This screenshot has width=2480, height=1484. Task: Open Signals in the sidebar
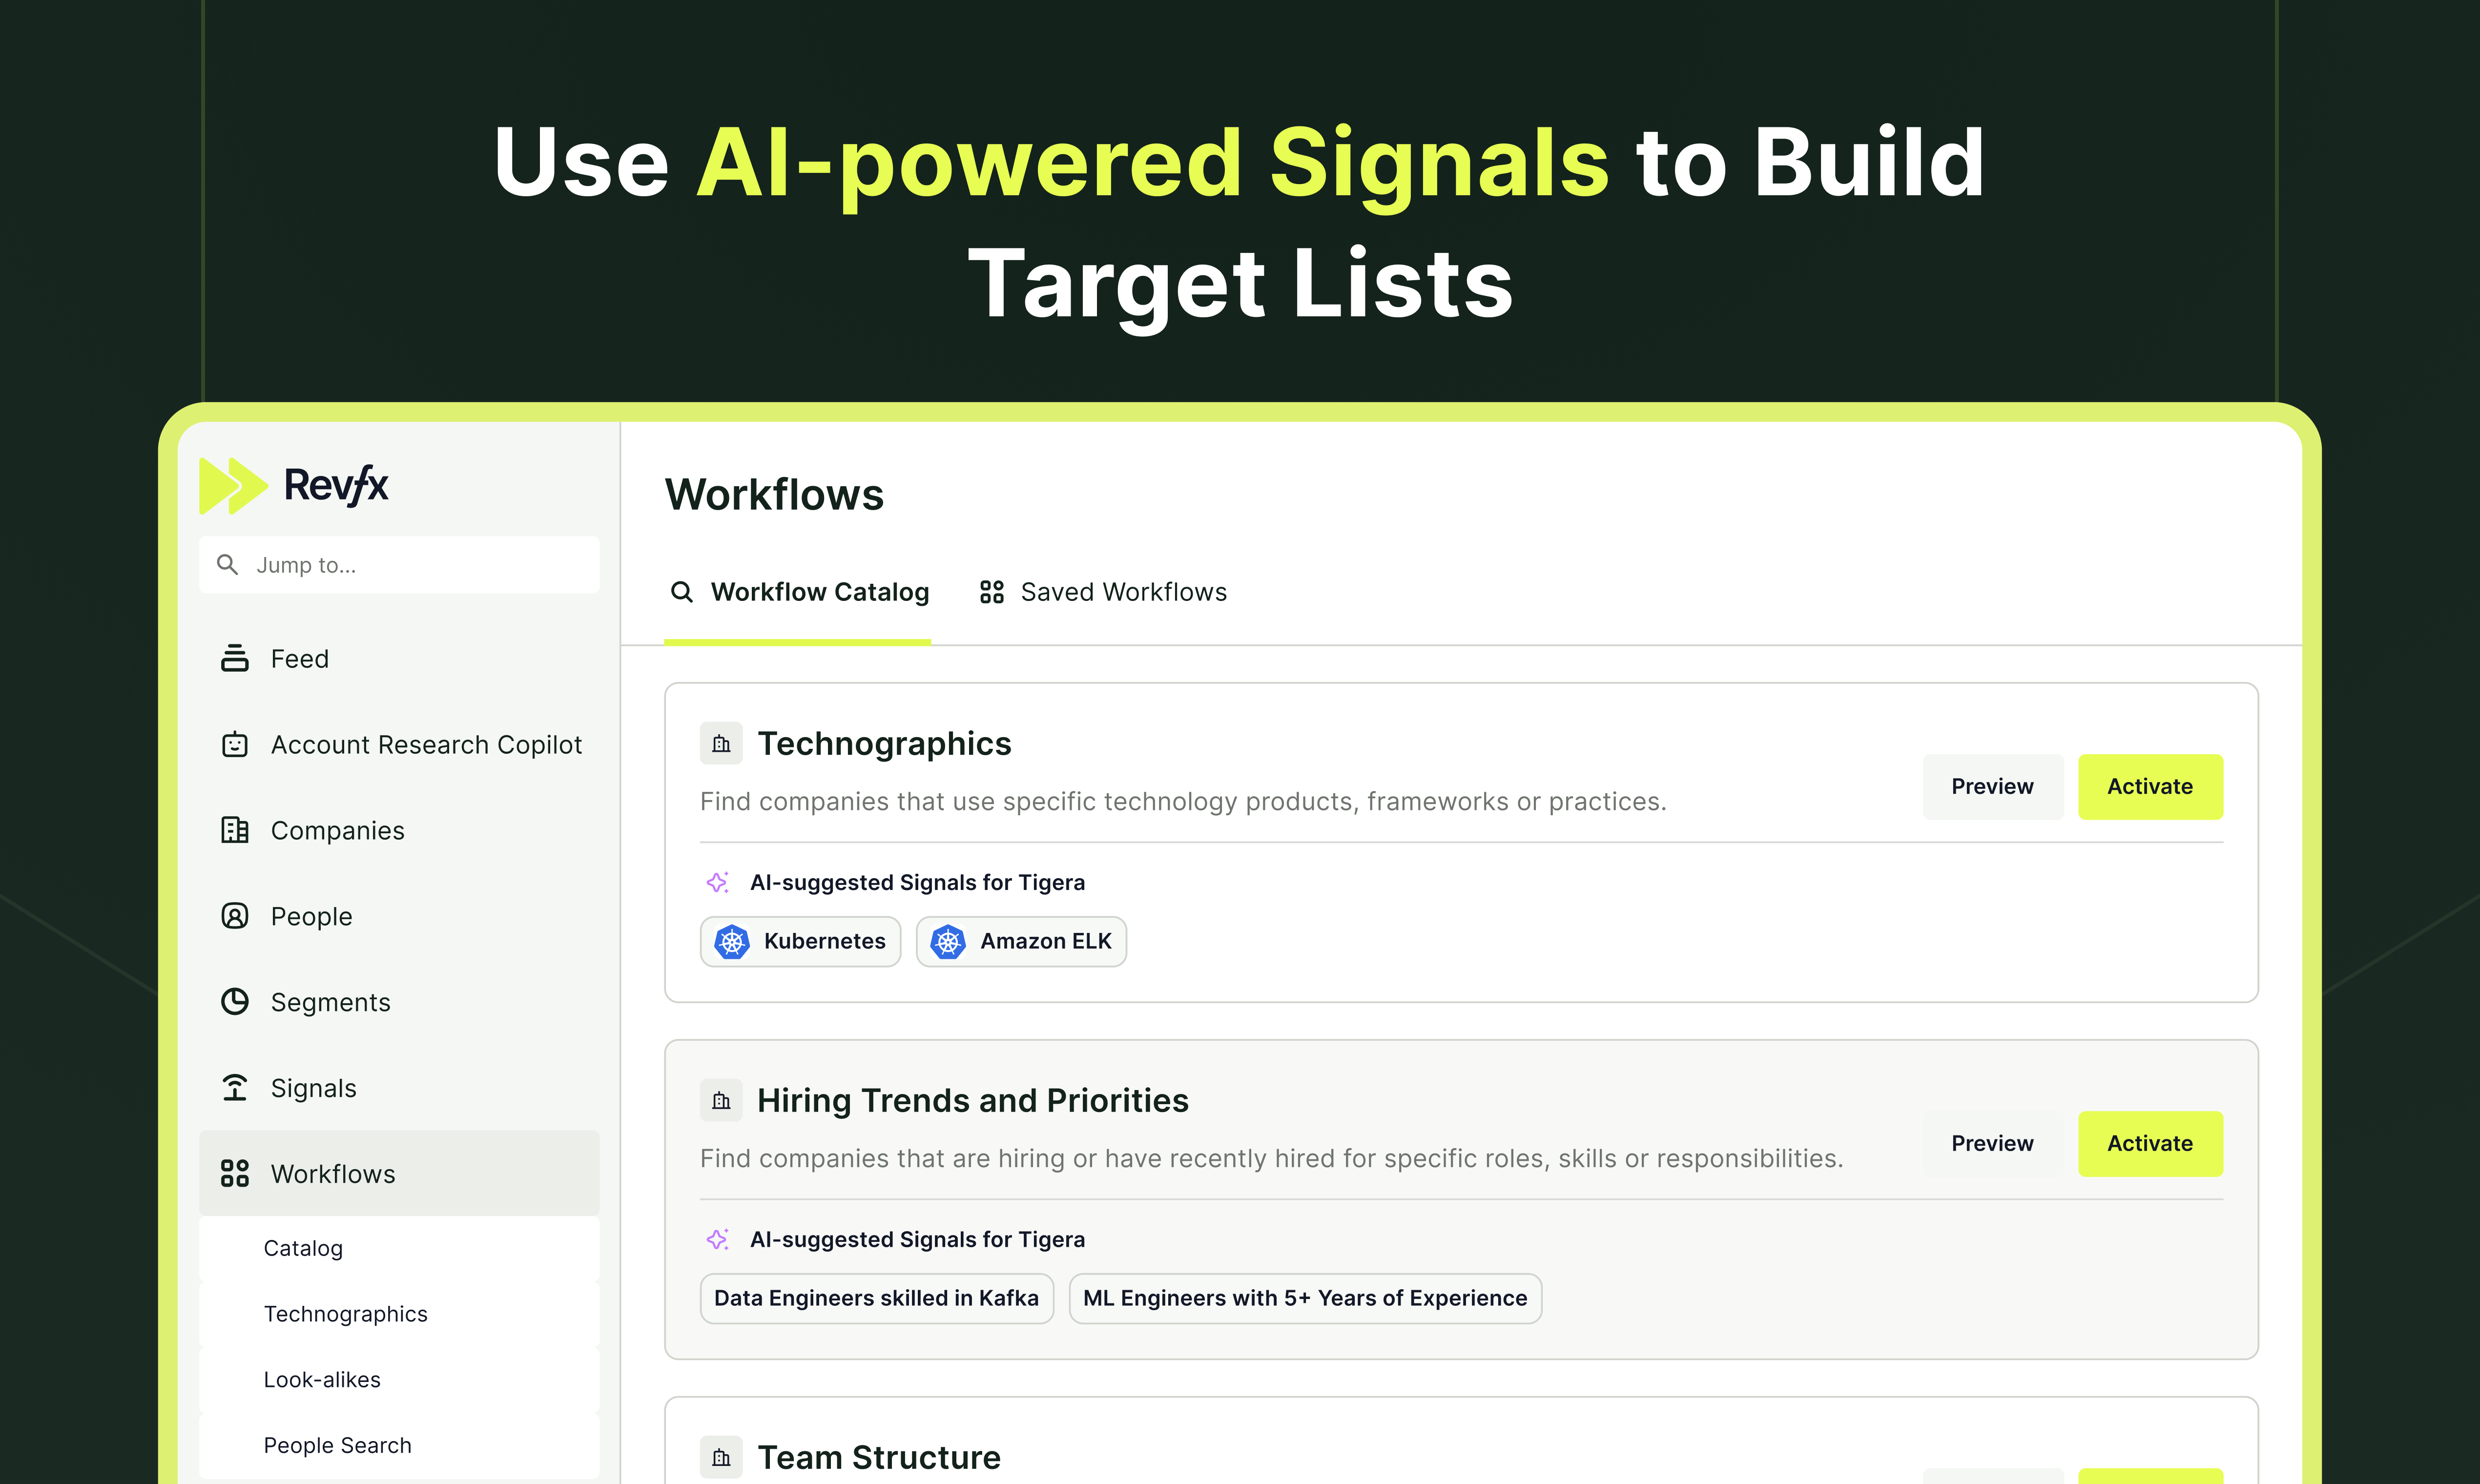point(399,1089)
